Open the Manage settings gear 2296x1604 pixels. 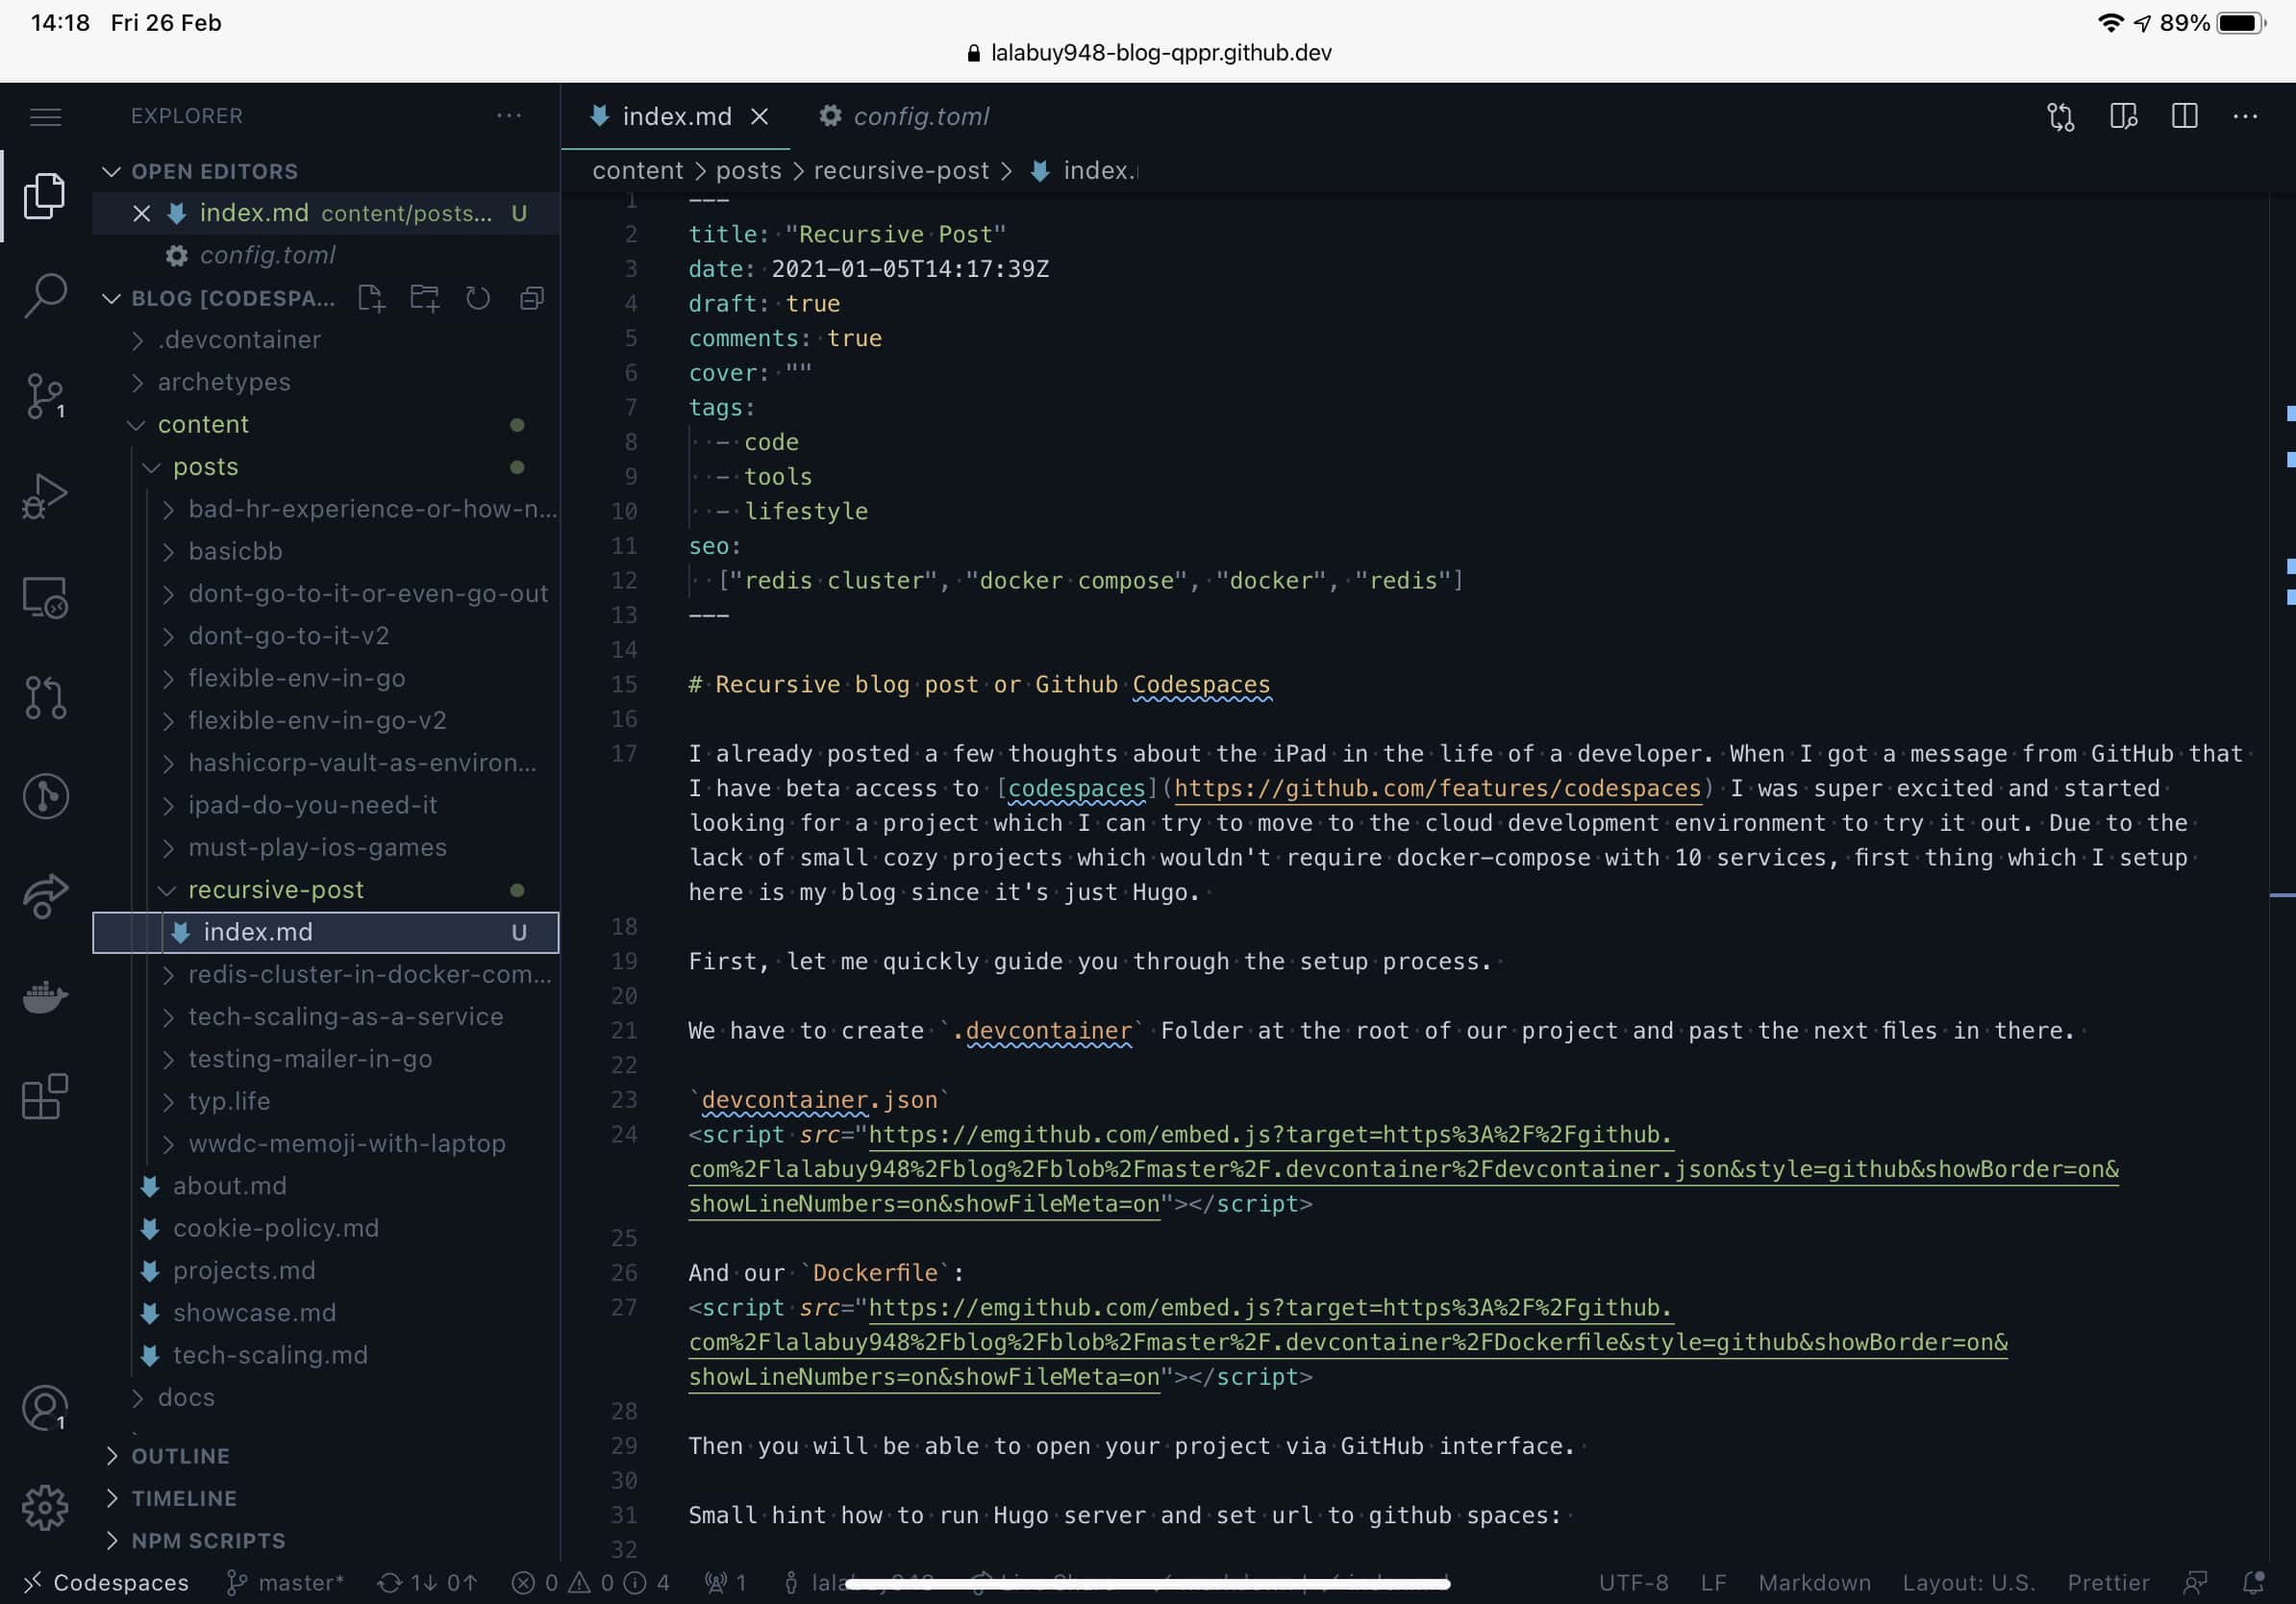(x=45, y=1507)
